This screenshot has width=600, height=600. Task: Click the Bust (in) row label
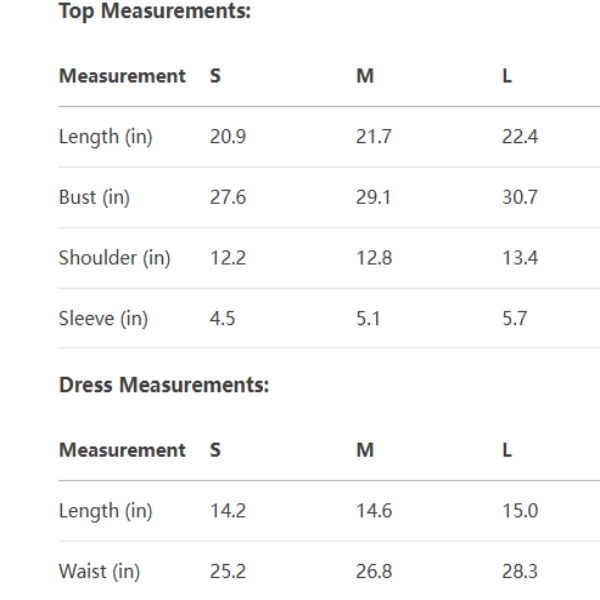(x=94, y=198)
